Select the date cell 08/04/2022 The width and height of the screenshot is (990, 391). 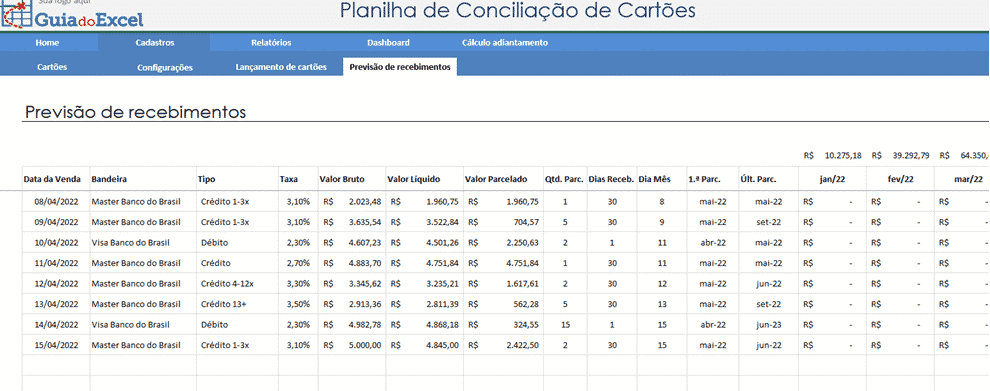pyautogui.click(x=56, y=202)
